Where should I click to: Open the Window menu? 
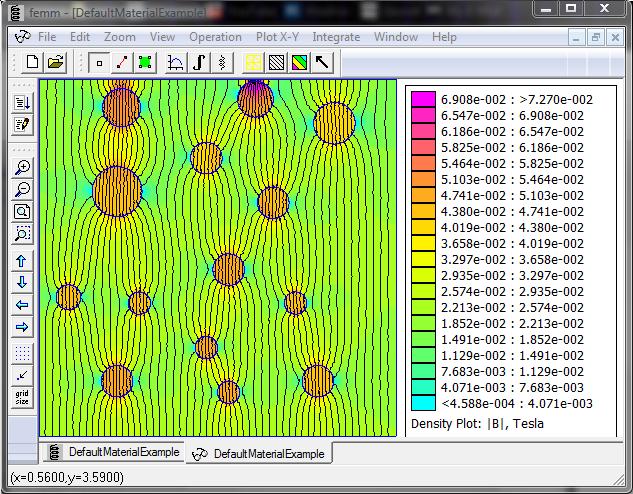[396, 37]
